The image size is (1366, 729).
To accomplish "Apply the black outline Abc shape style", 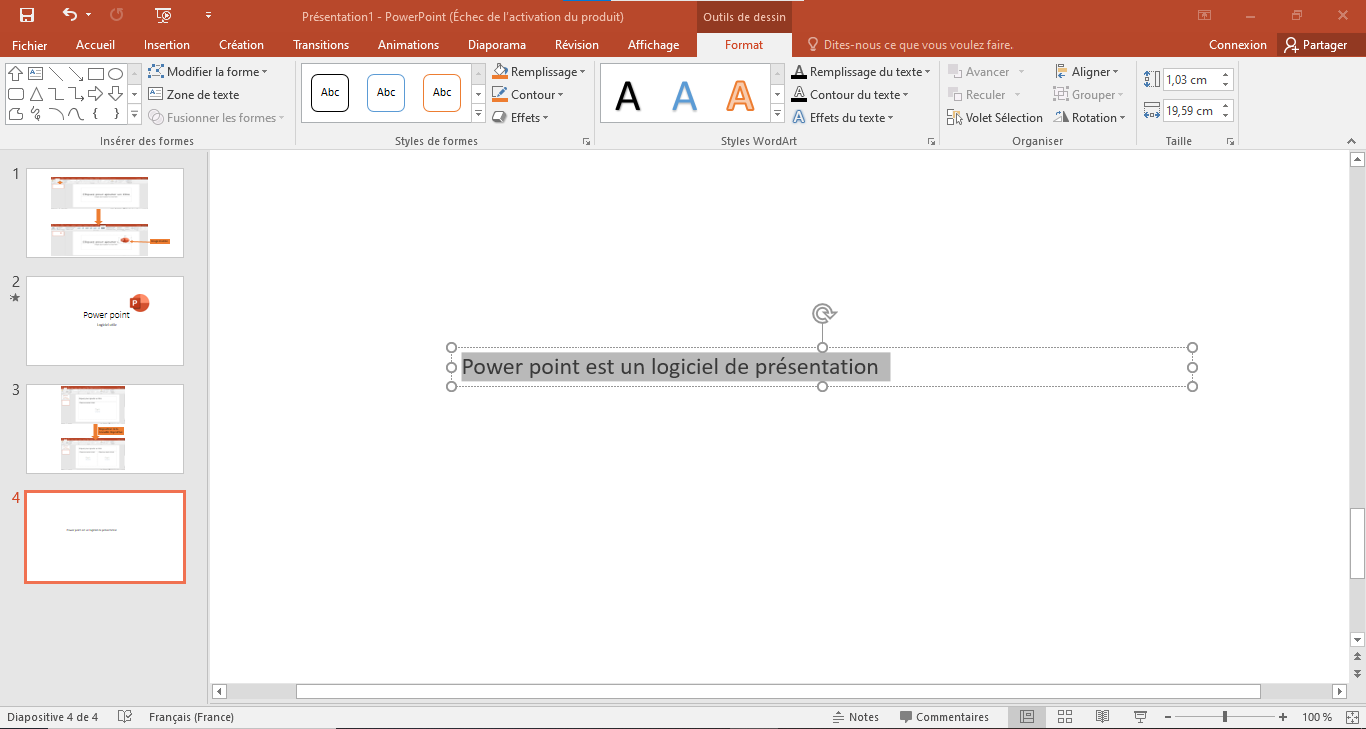I will [330, 93].
